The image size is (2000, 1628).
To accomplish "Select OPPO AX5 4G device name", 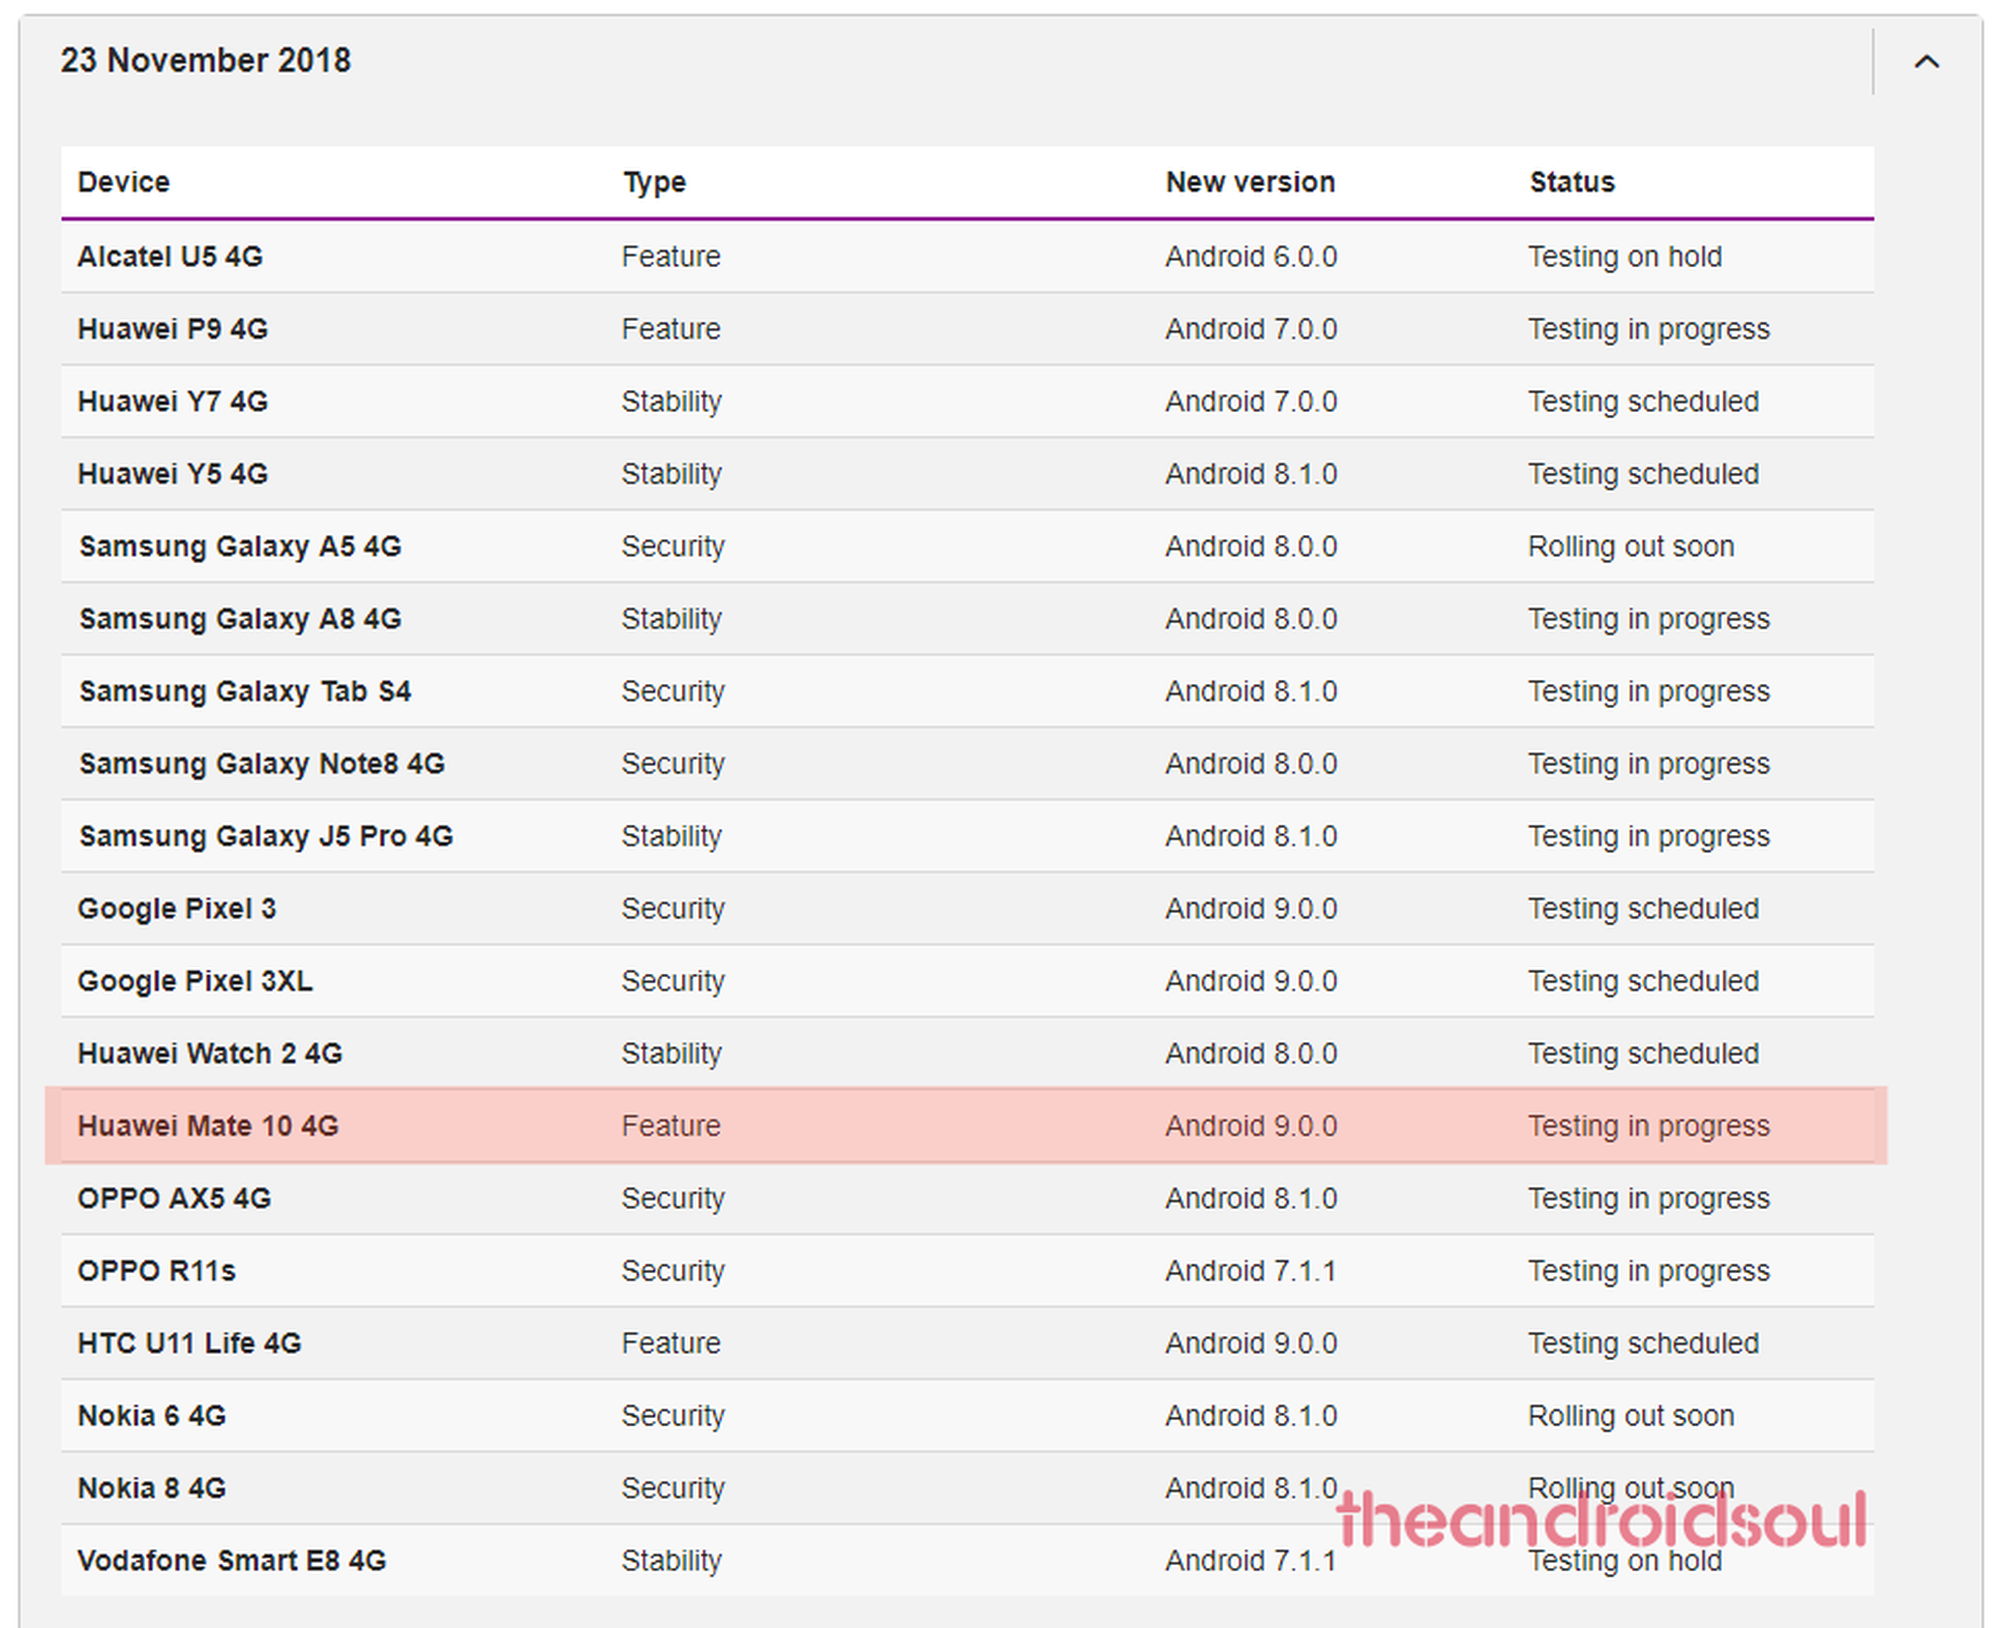I will tap(174, 1198).
